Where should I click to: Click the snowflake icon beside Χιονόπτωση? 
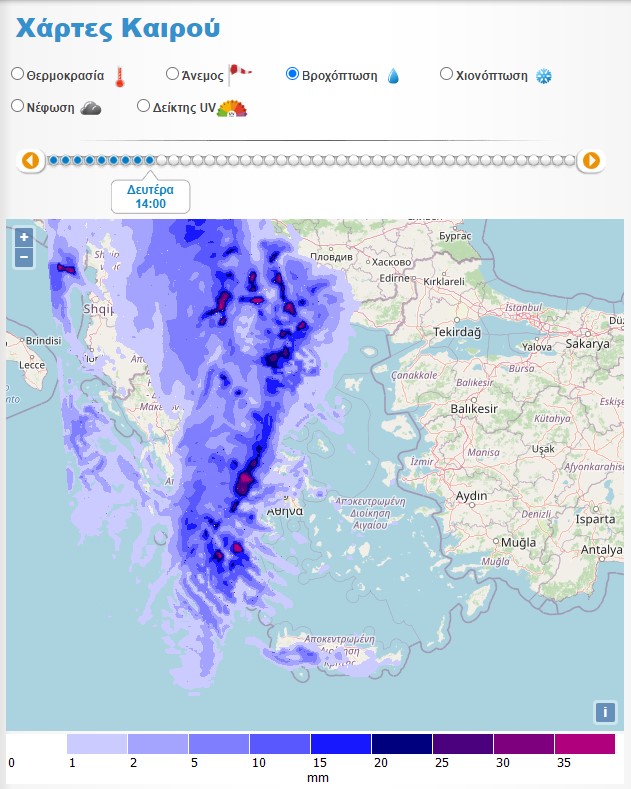tap(544, 76)
